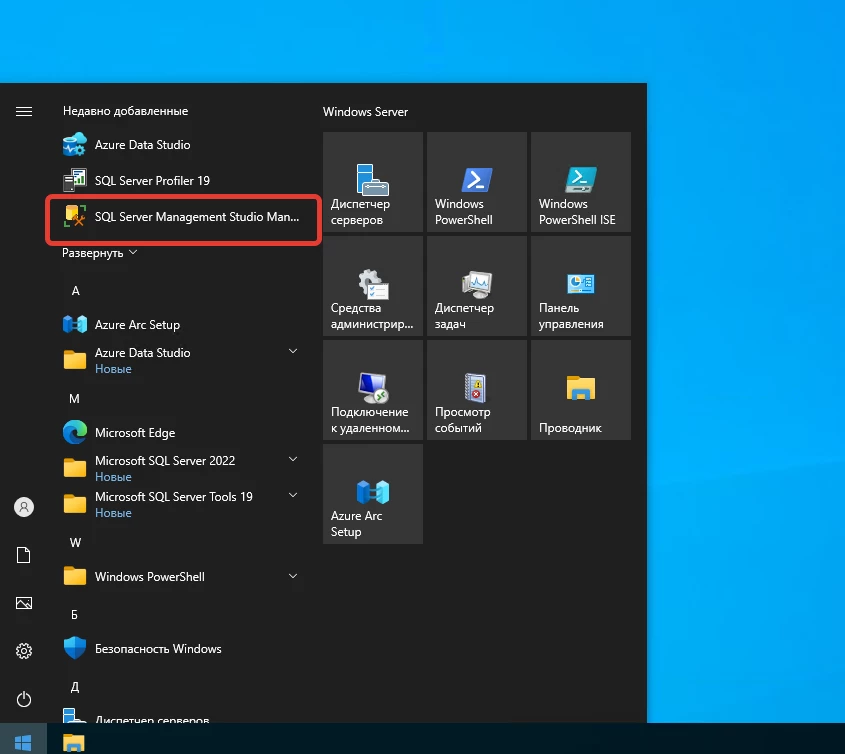Expand the Развернуть recently added list
The width and height of the screenshot is (845, 754).
pos(99,253)
